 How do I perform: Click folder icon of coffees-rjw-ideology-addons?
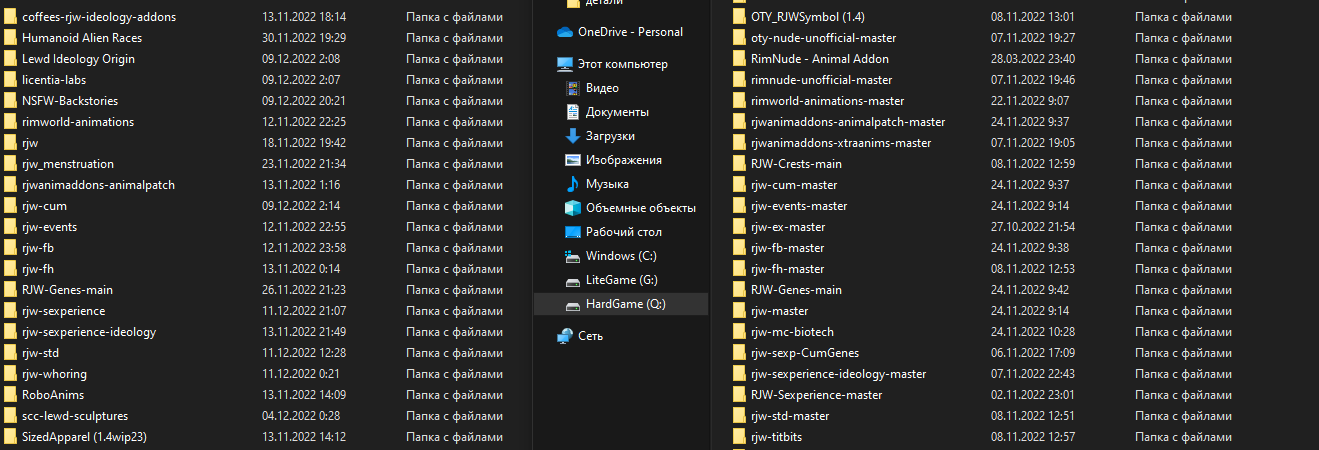click(10, 17)
